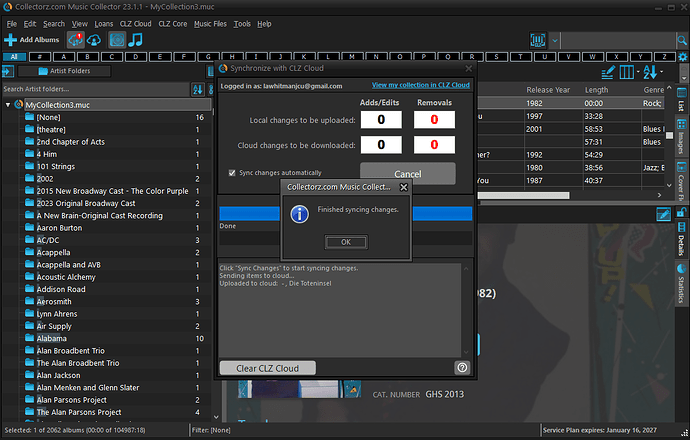690x440 pixels.
Task: Click the details panel edit template icon
Action: click(663, 214)
